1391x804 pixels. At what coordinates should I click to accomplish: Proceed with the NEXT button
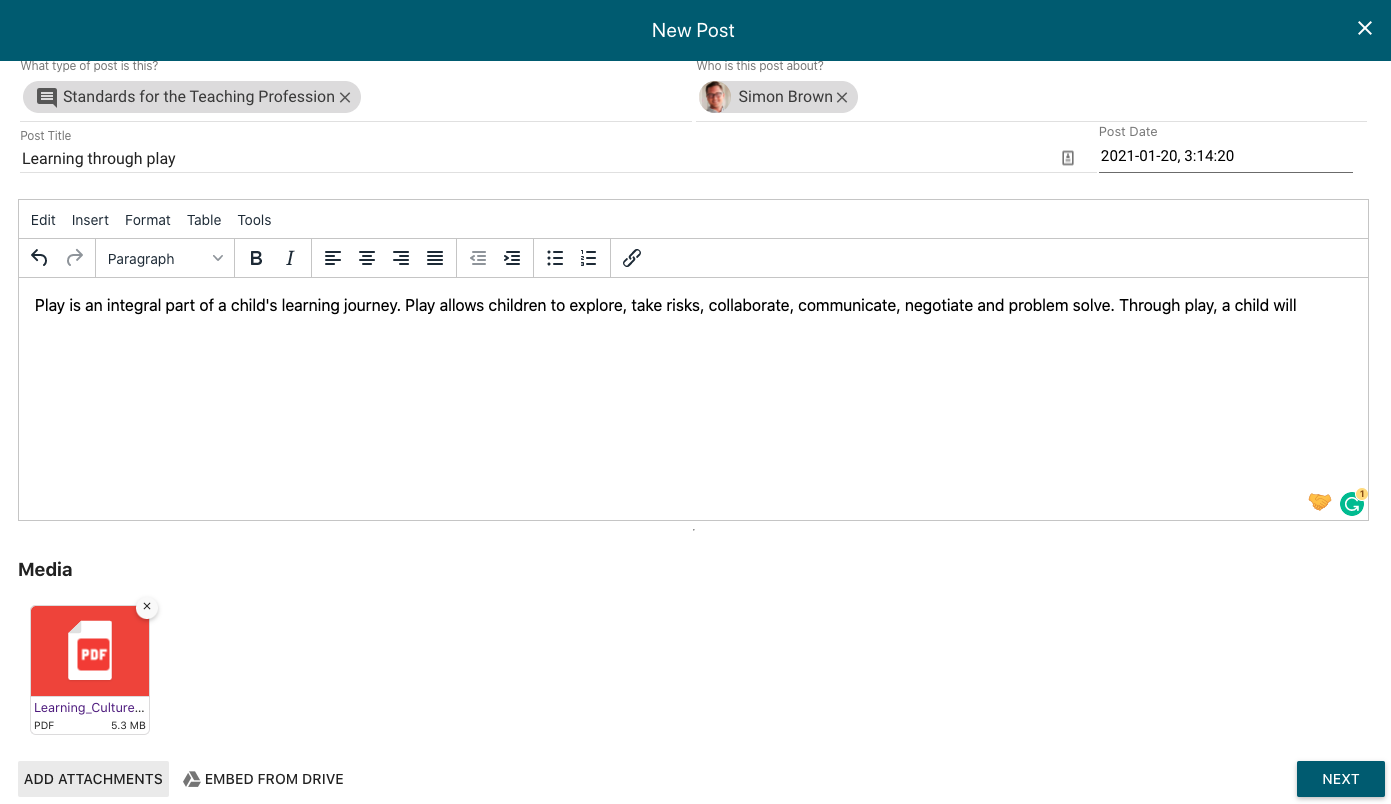coord(1340,779)
